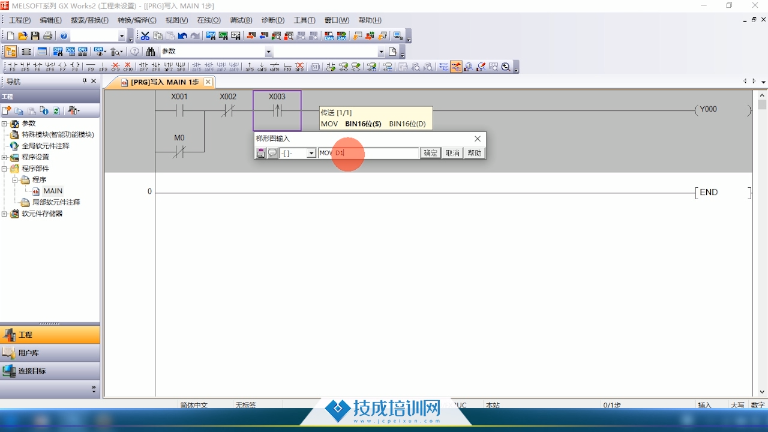Image resolution: width=768 pixels, height=432 pixels.
Task: Click the highlighted orange ladder toolbar icon
Action: 456,67
